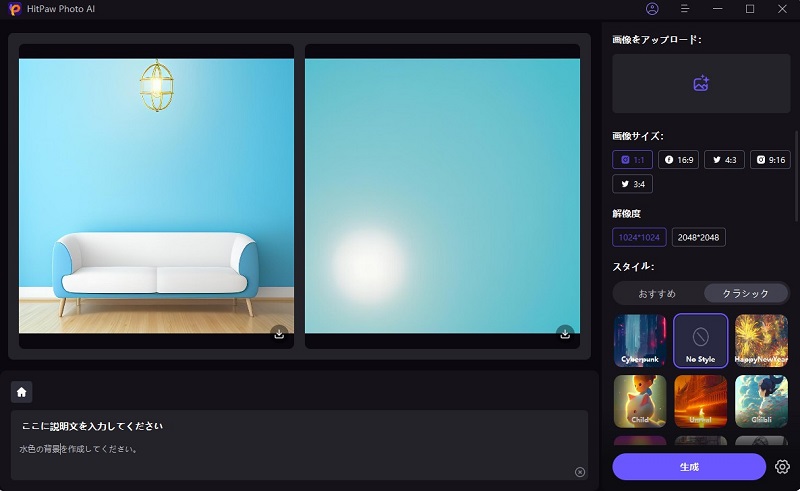
Task: Open the generated sofa room image
Action: pos(156,196)
